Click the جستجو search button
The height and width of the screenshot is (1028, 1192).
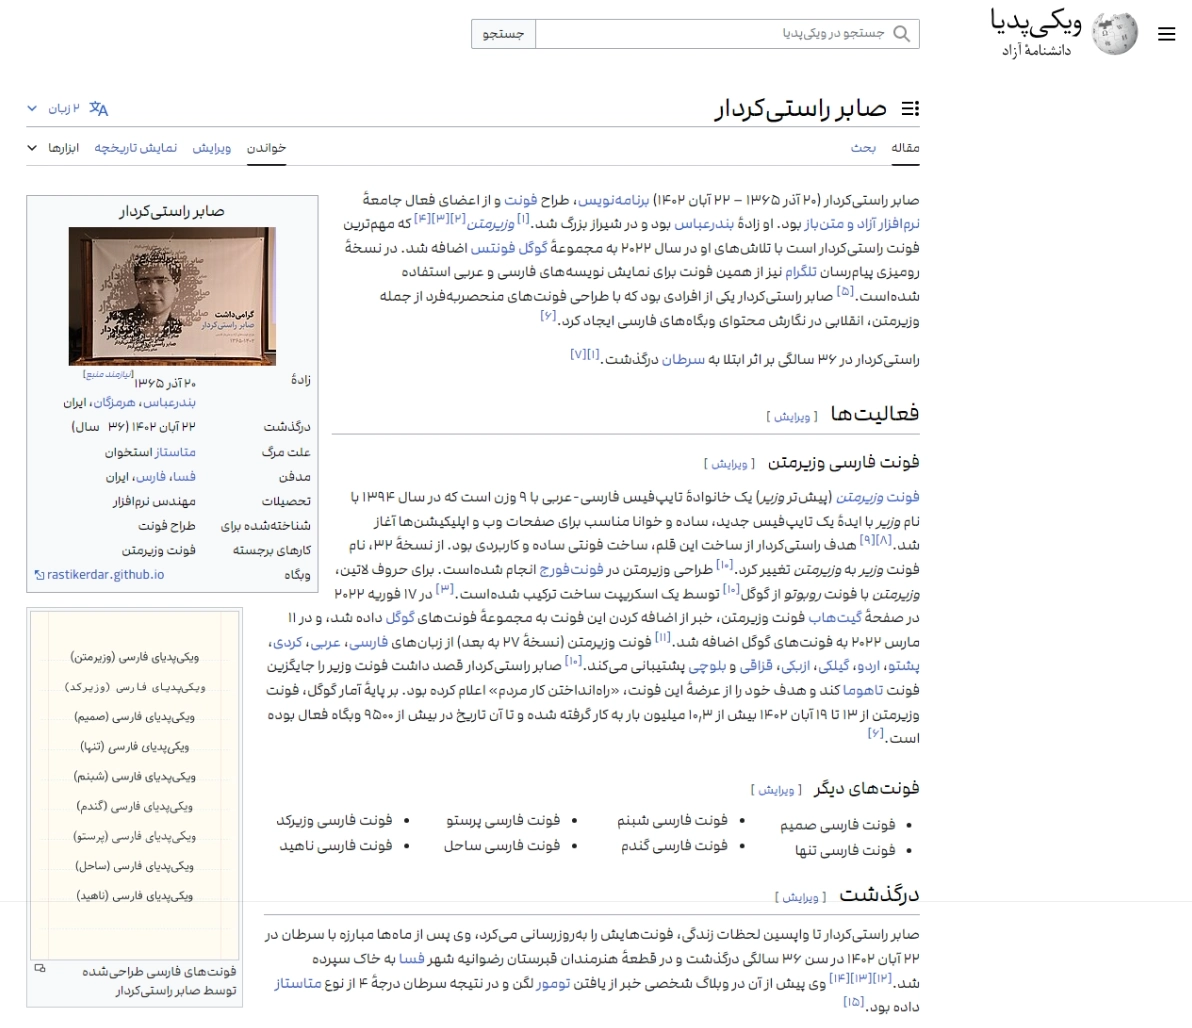click(503, 33)
